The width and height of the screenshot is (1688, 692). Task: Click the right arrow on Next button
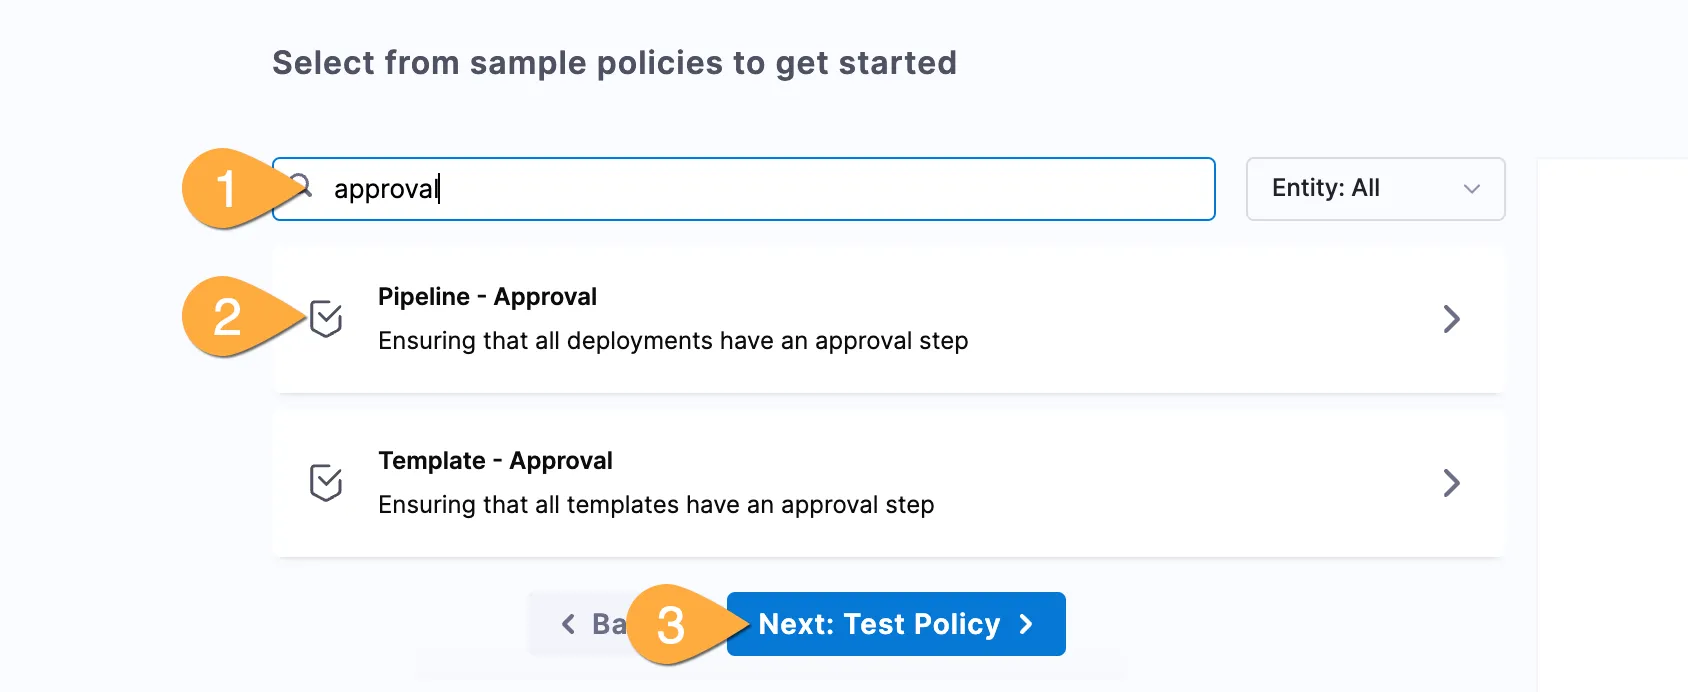pos(1026,624)
